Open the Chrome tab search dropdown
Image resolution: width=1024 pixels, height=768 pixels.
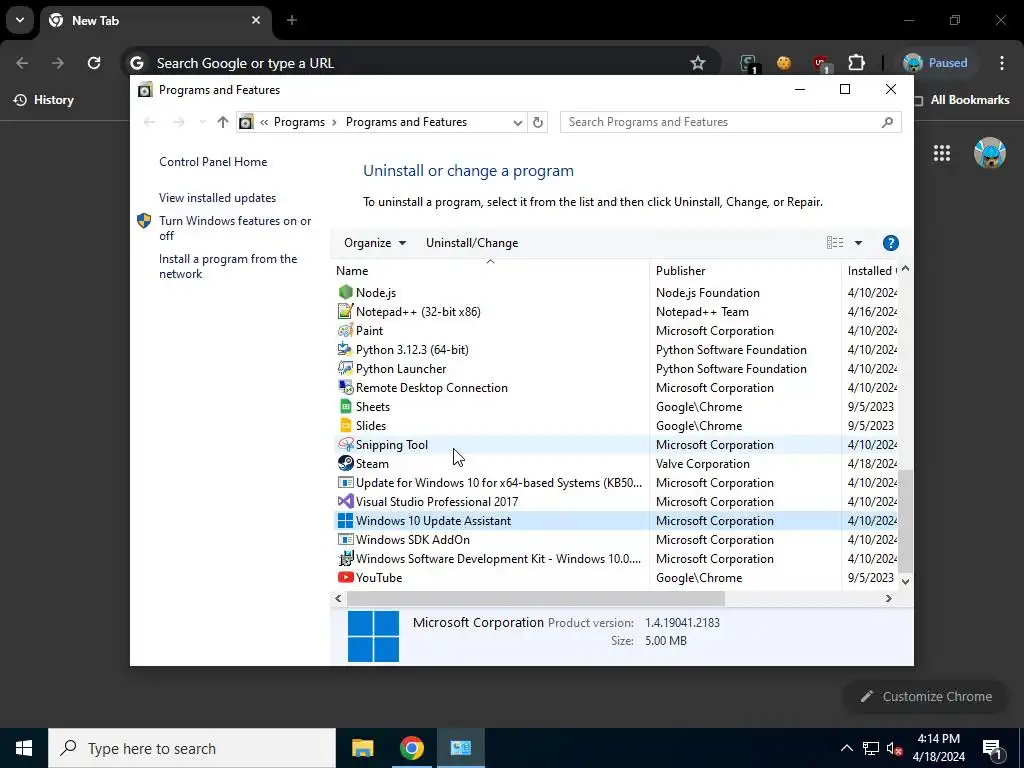(20, 20)
